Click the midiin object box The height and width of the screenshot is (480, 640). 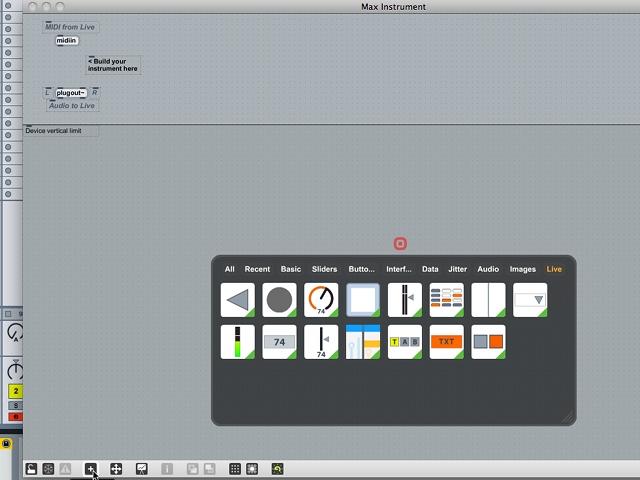point(66,40)
